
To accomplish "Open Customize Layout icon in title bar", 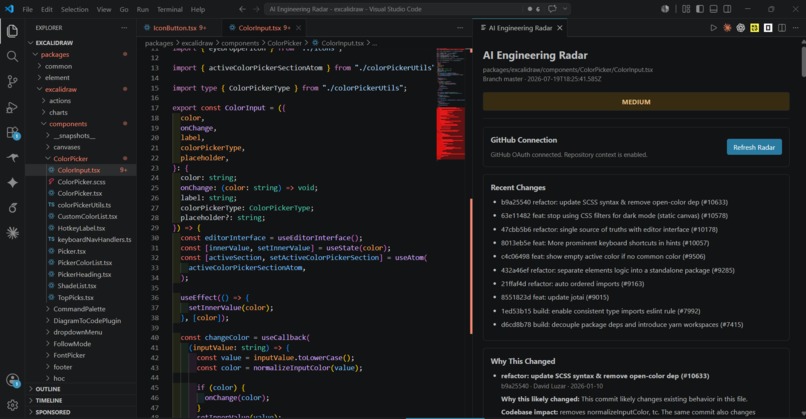I will click(x=686, y=9).
